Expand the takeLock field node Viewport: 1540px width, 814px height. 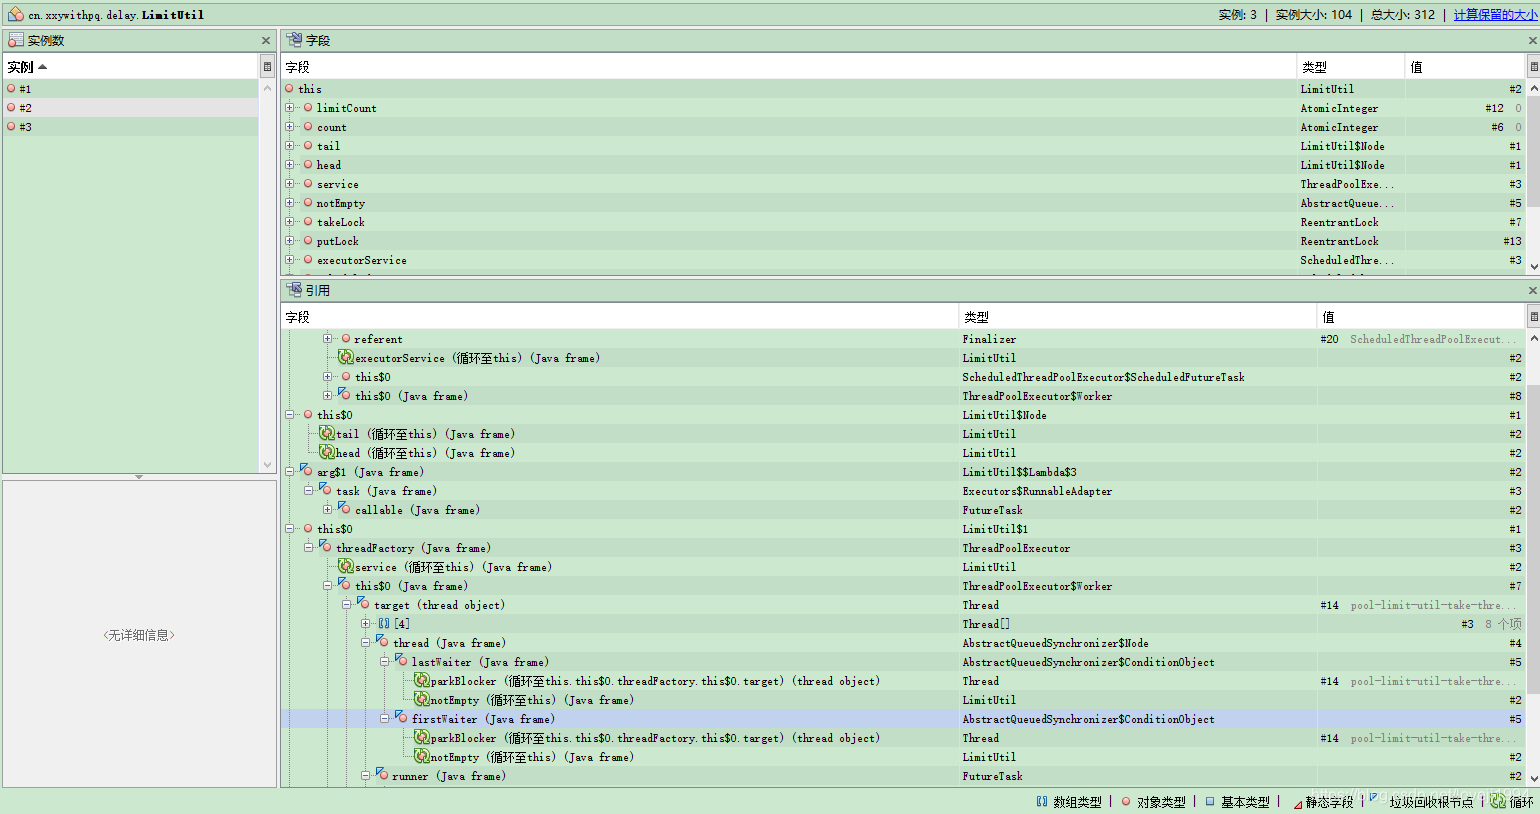[x=290, y=222]
